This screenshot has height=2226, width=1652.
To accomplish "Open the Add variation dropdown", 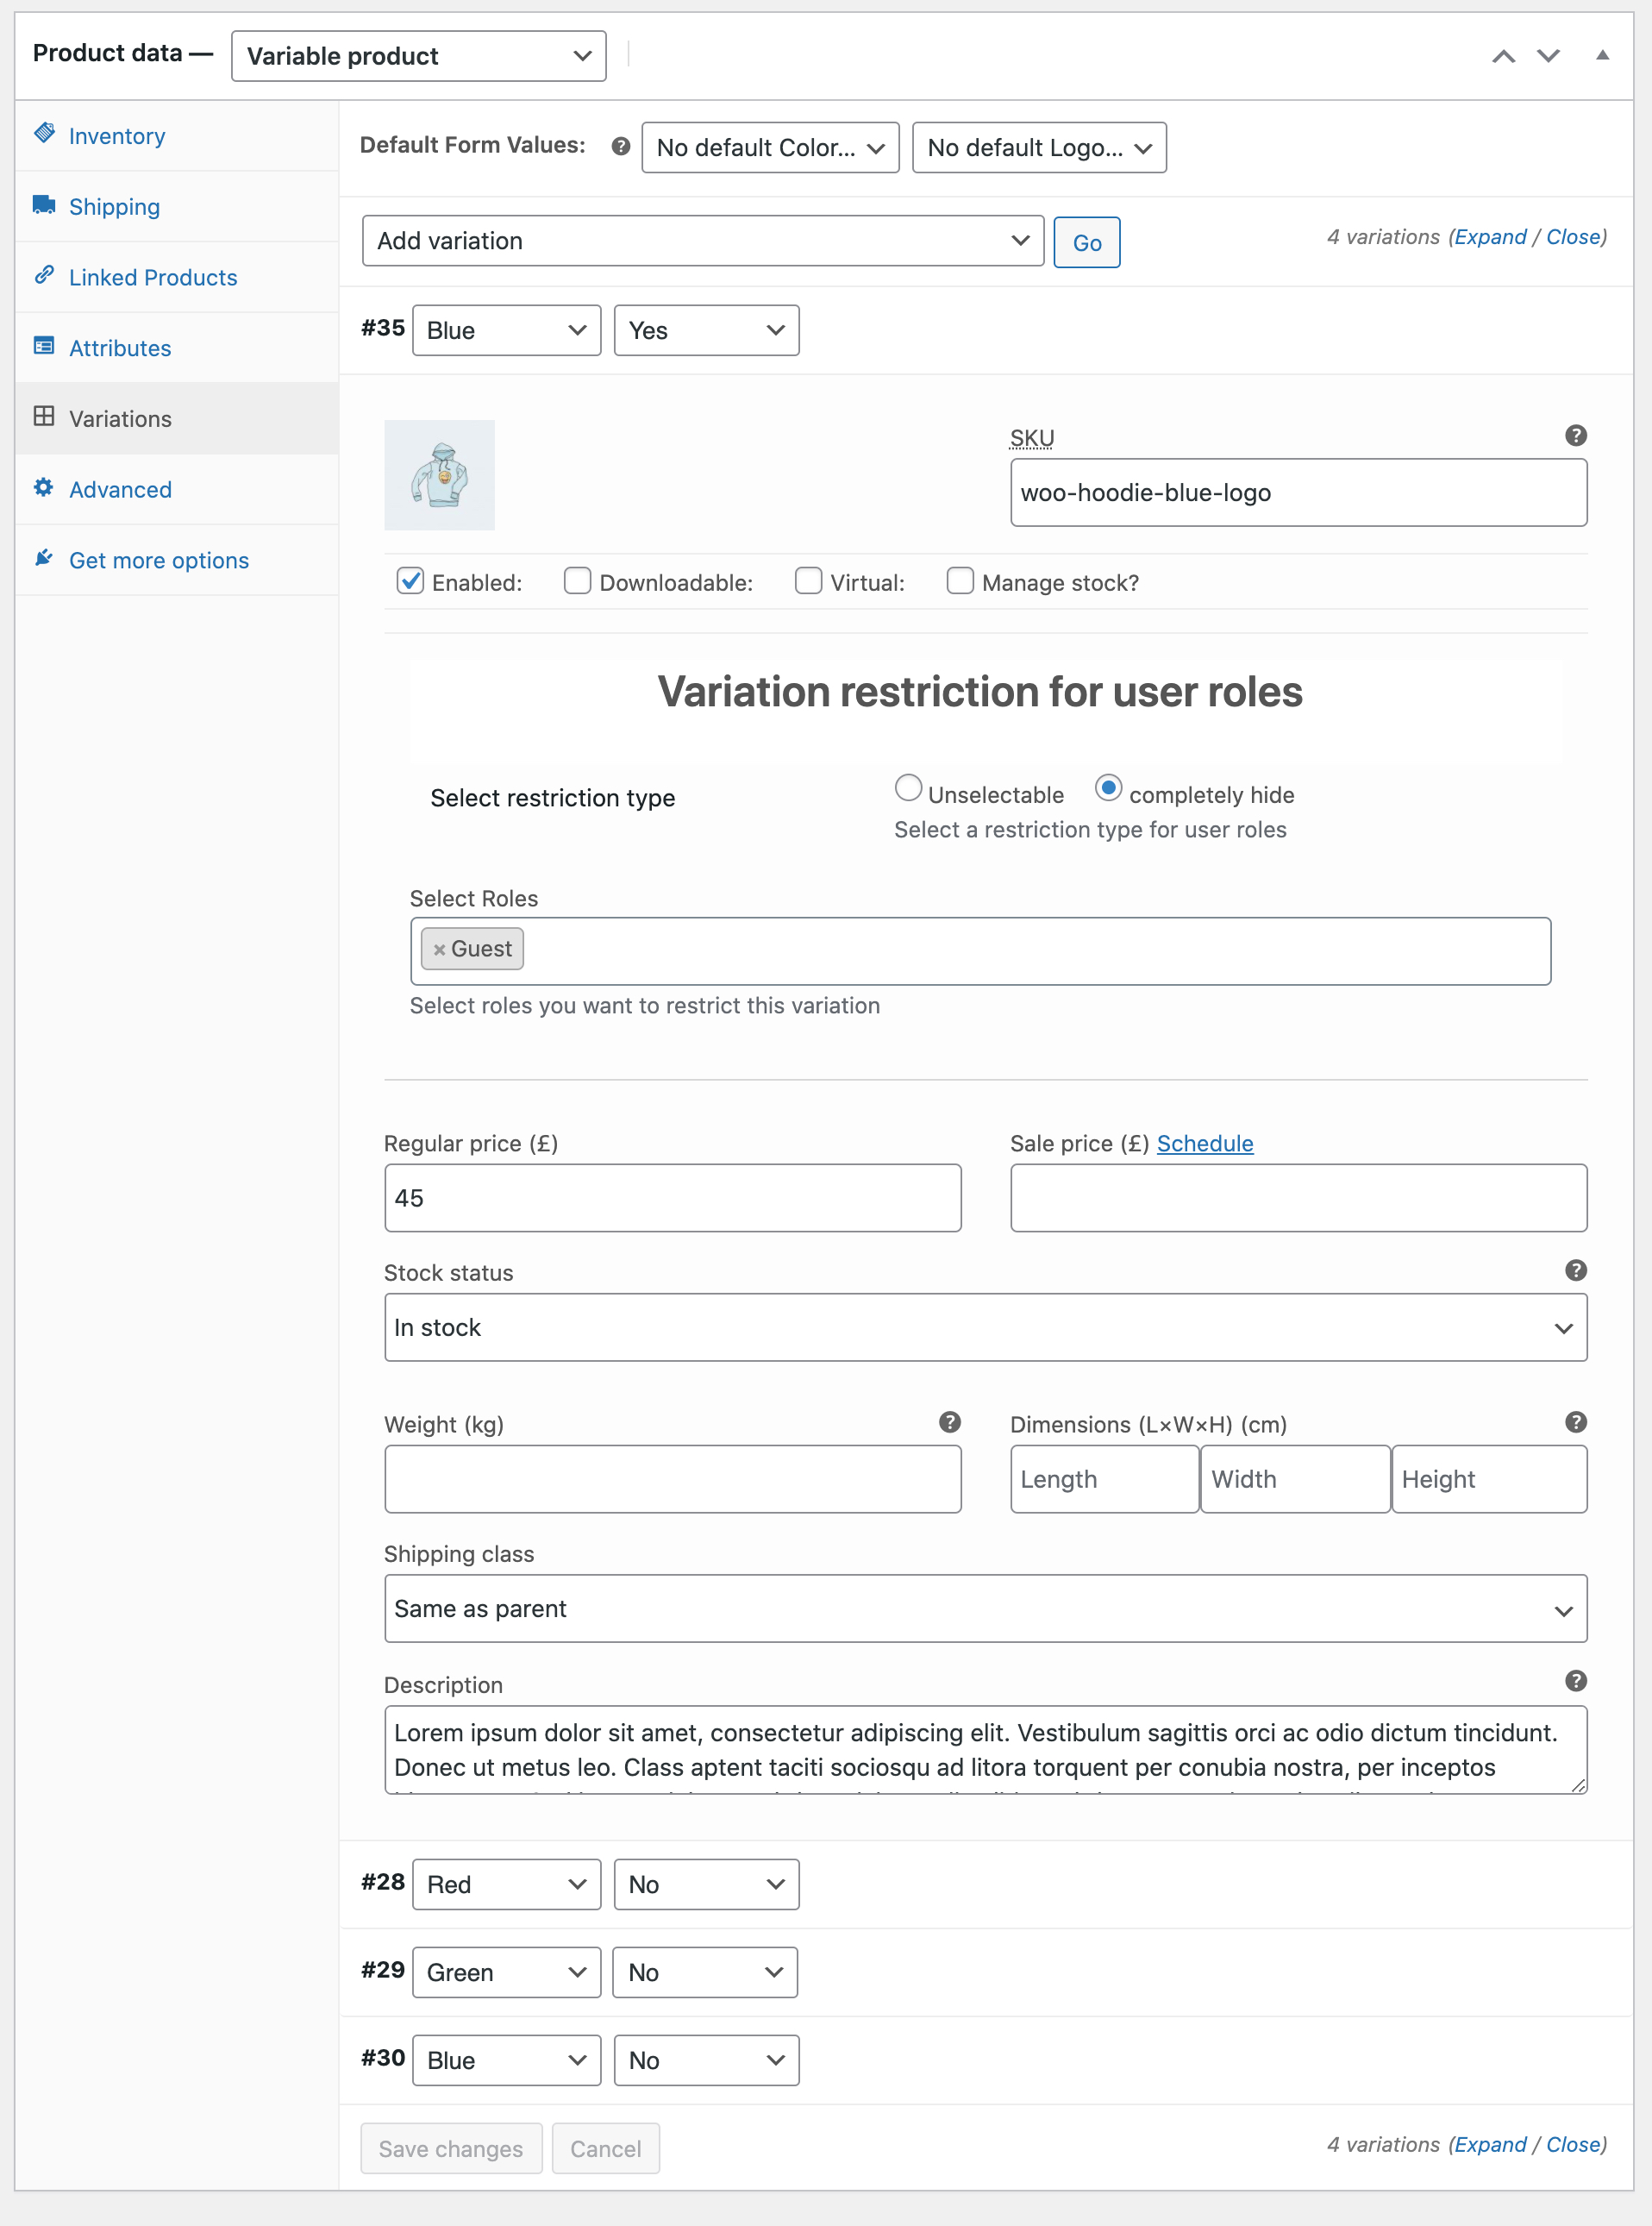I will tap(703, 241).
